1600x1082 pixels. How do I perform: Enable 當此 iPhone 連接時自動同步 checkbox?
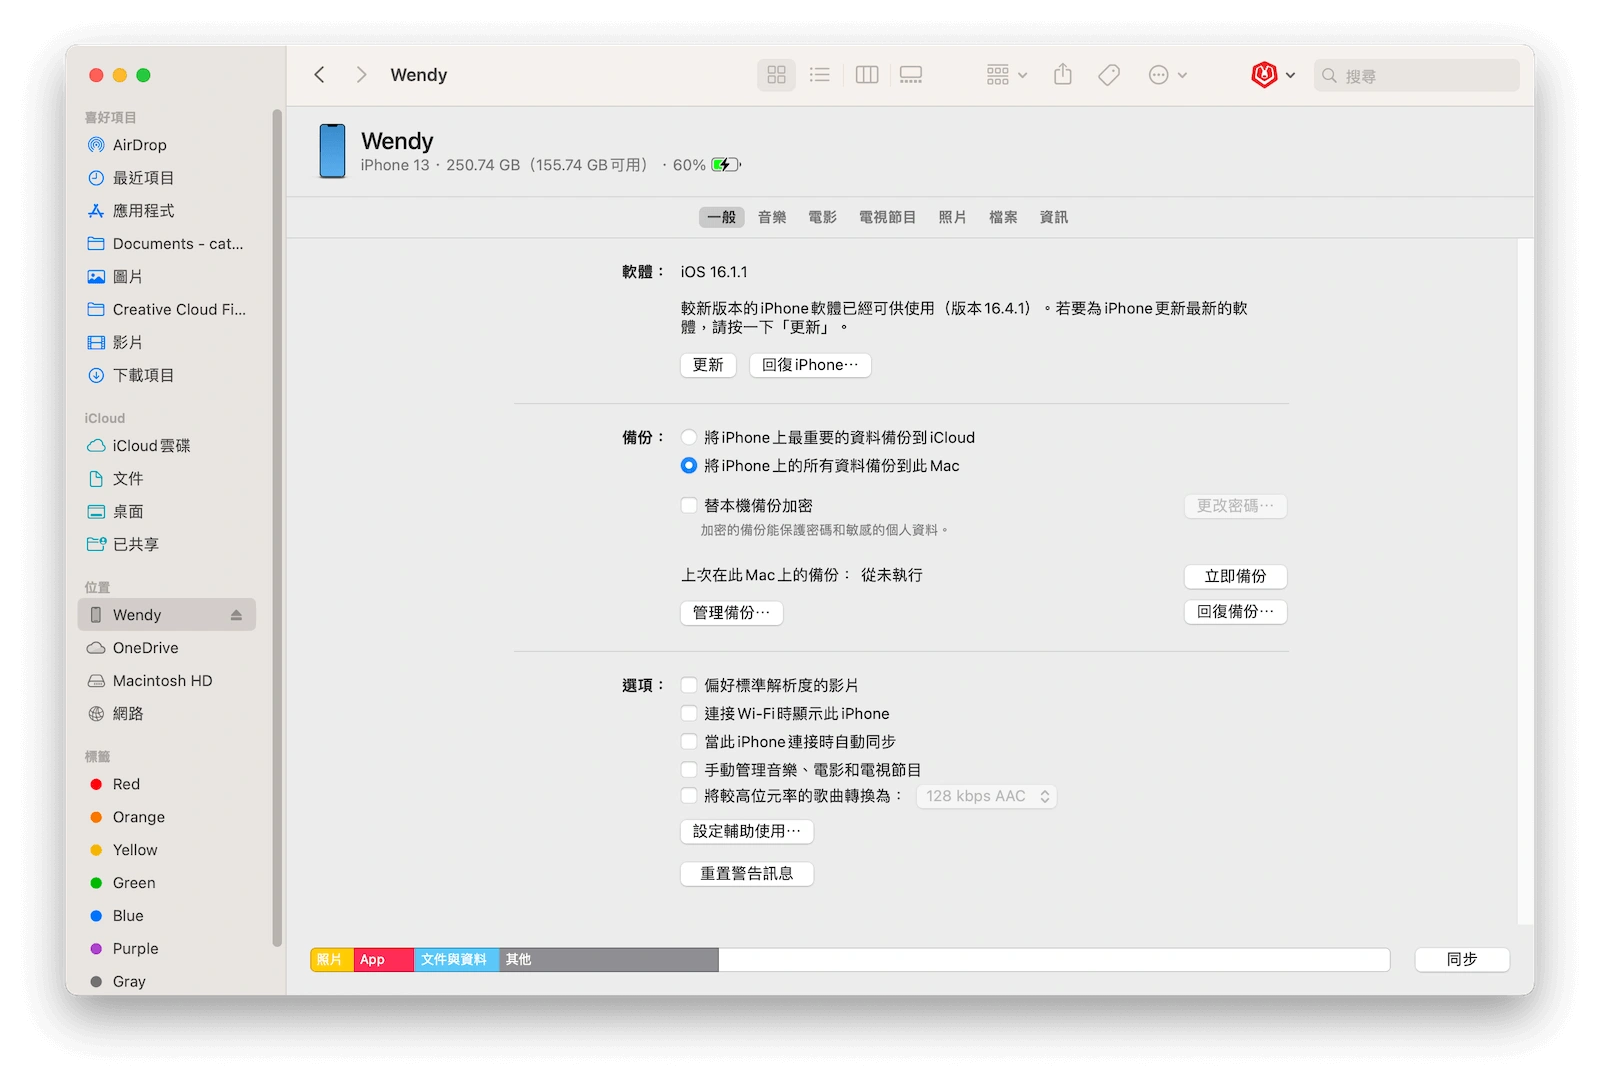tap(689, 741)
